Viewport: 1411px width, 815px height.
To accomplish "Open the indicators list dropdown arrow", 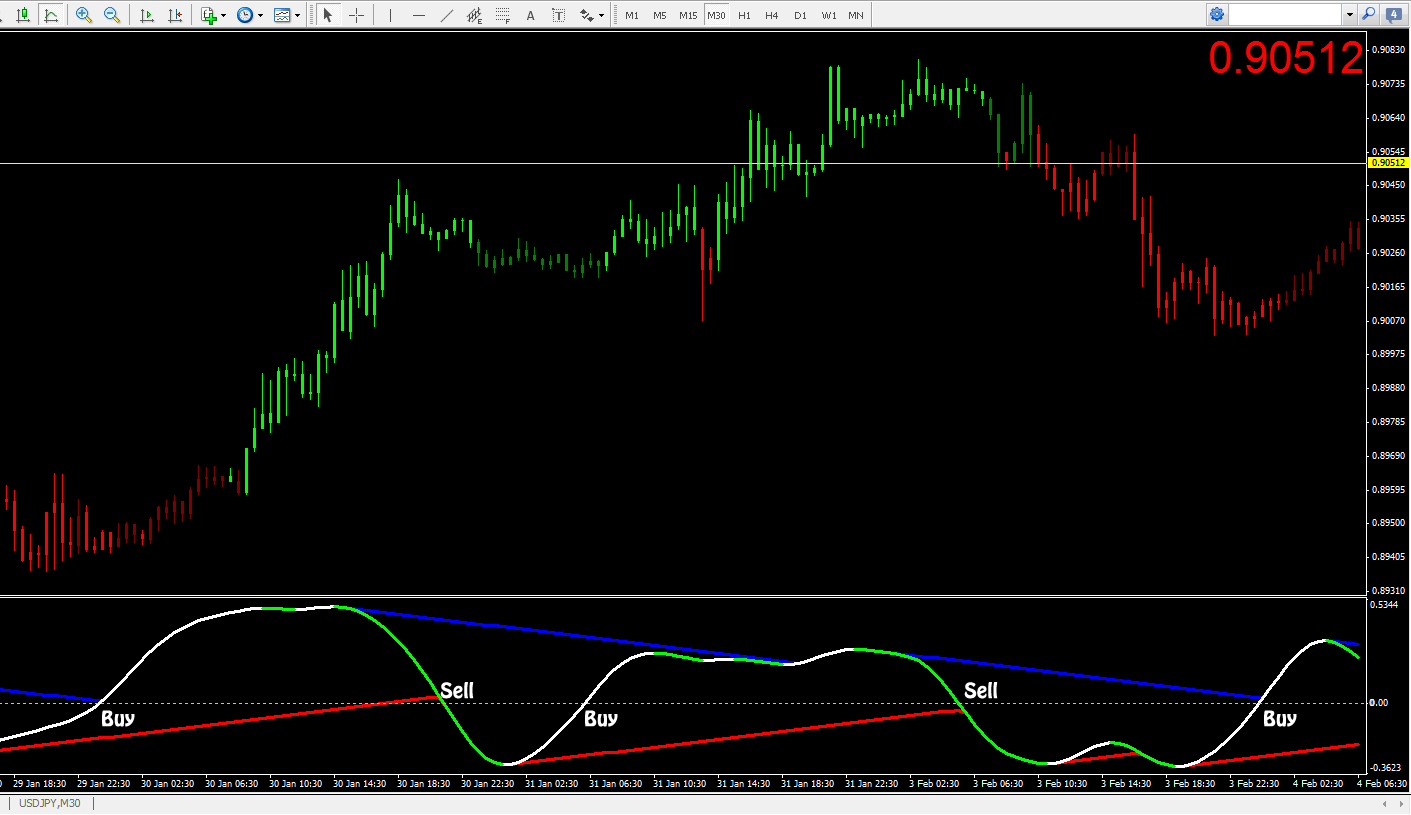I will coord(223,15).
